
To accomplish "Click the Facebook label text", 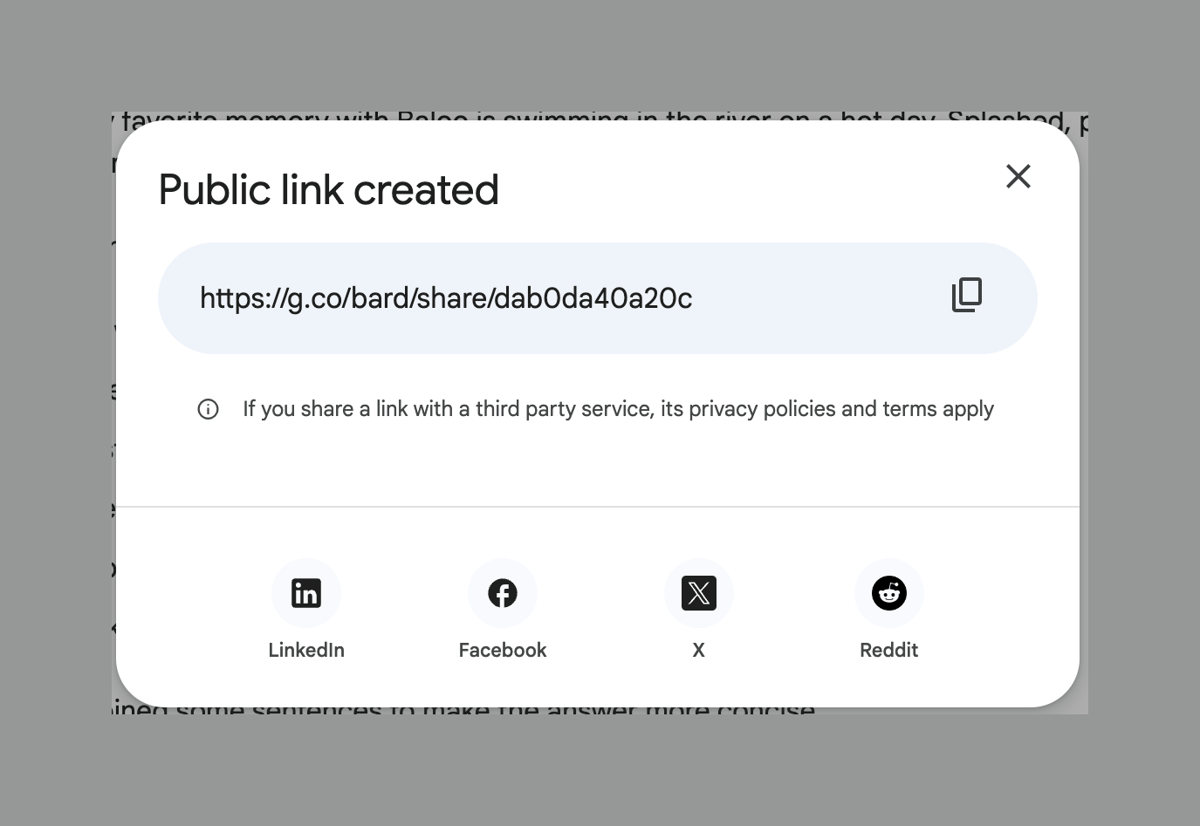I will [502, 650].
